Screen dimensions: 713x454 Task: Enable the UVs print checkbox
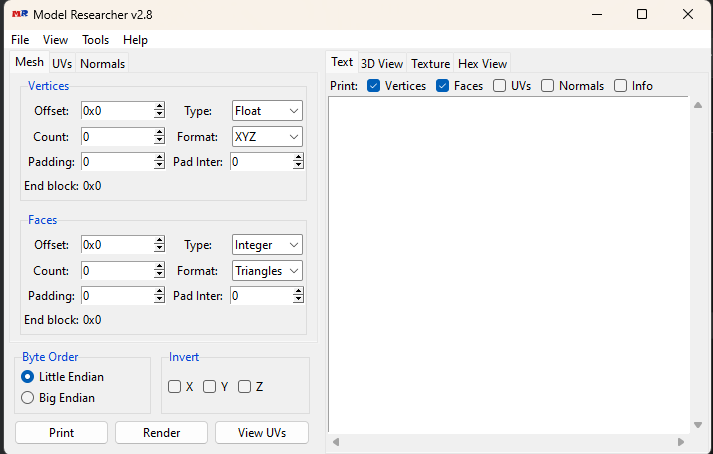tap(500, 86)
